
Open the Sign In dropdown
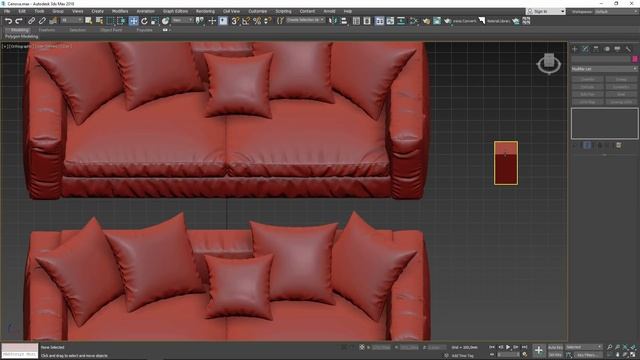point(546,11)
